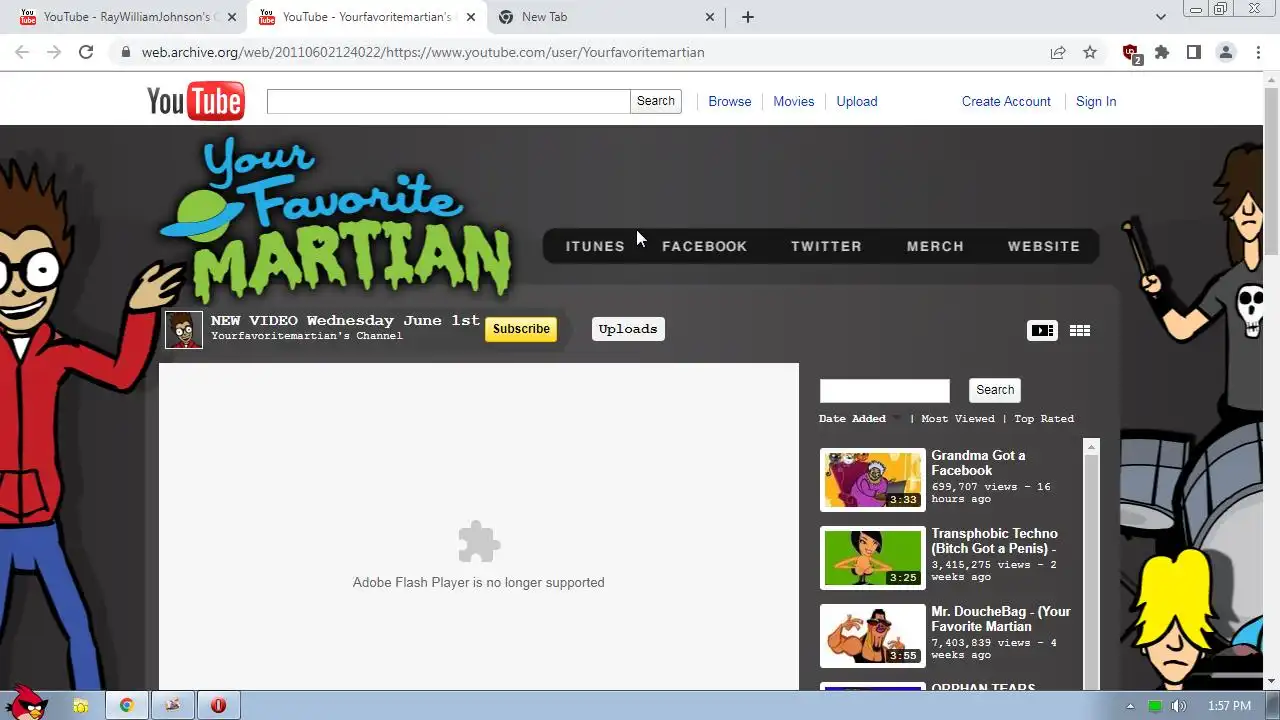Click the Movies link
Viewport: 1280px width, 720px height.
pyautogui.click(x=794, y=101)
